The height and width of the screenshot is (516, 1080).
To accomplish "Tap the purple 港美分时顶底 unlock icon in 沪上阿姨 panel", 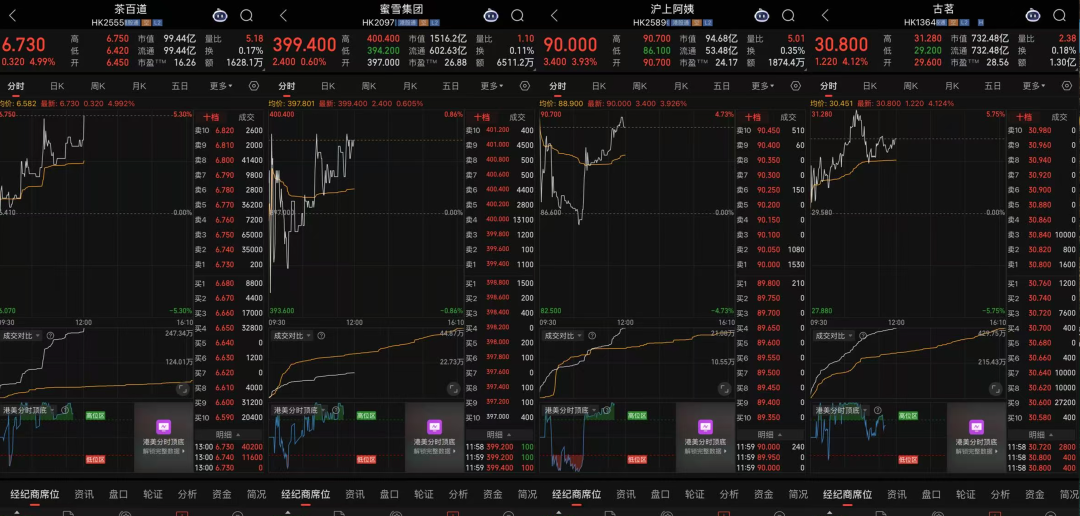I will click(705, 427).
